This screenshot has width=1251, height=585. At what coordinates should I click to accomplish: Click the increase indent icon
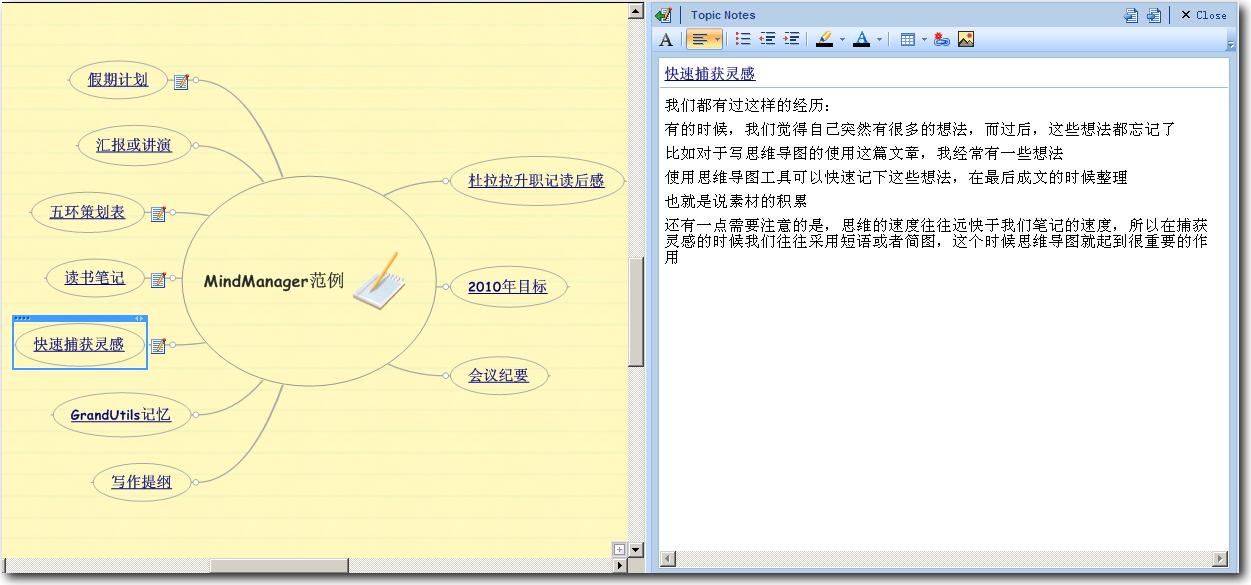click(791, 39)
